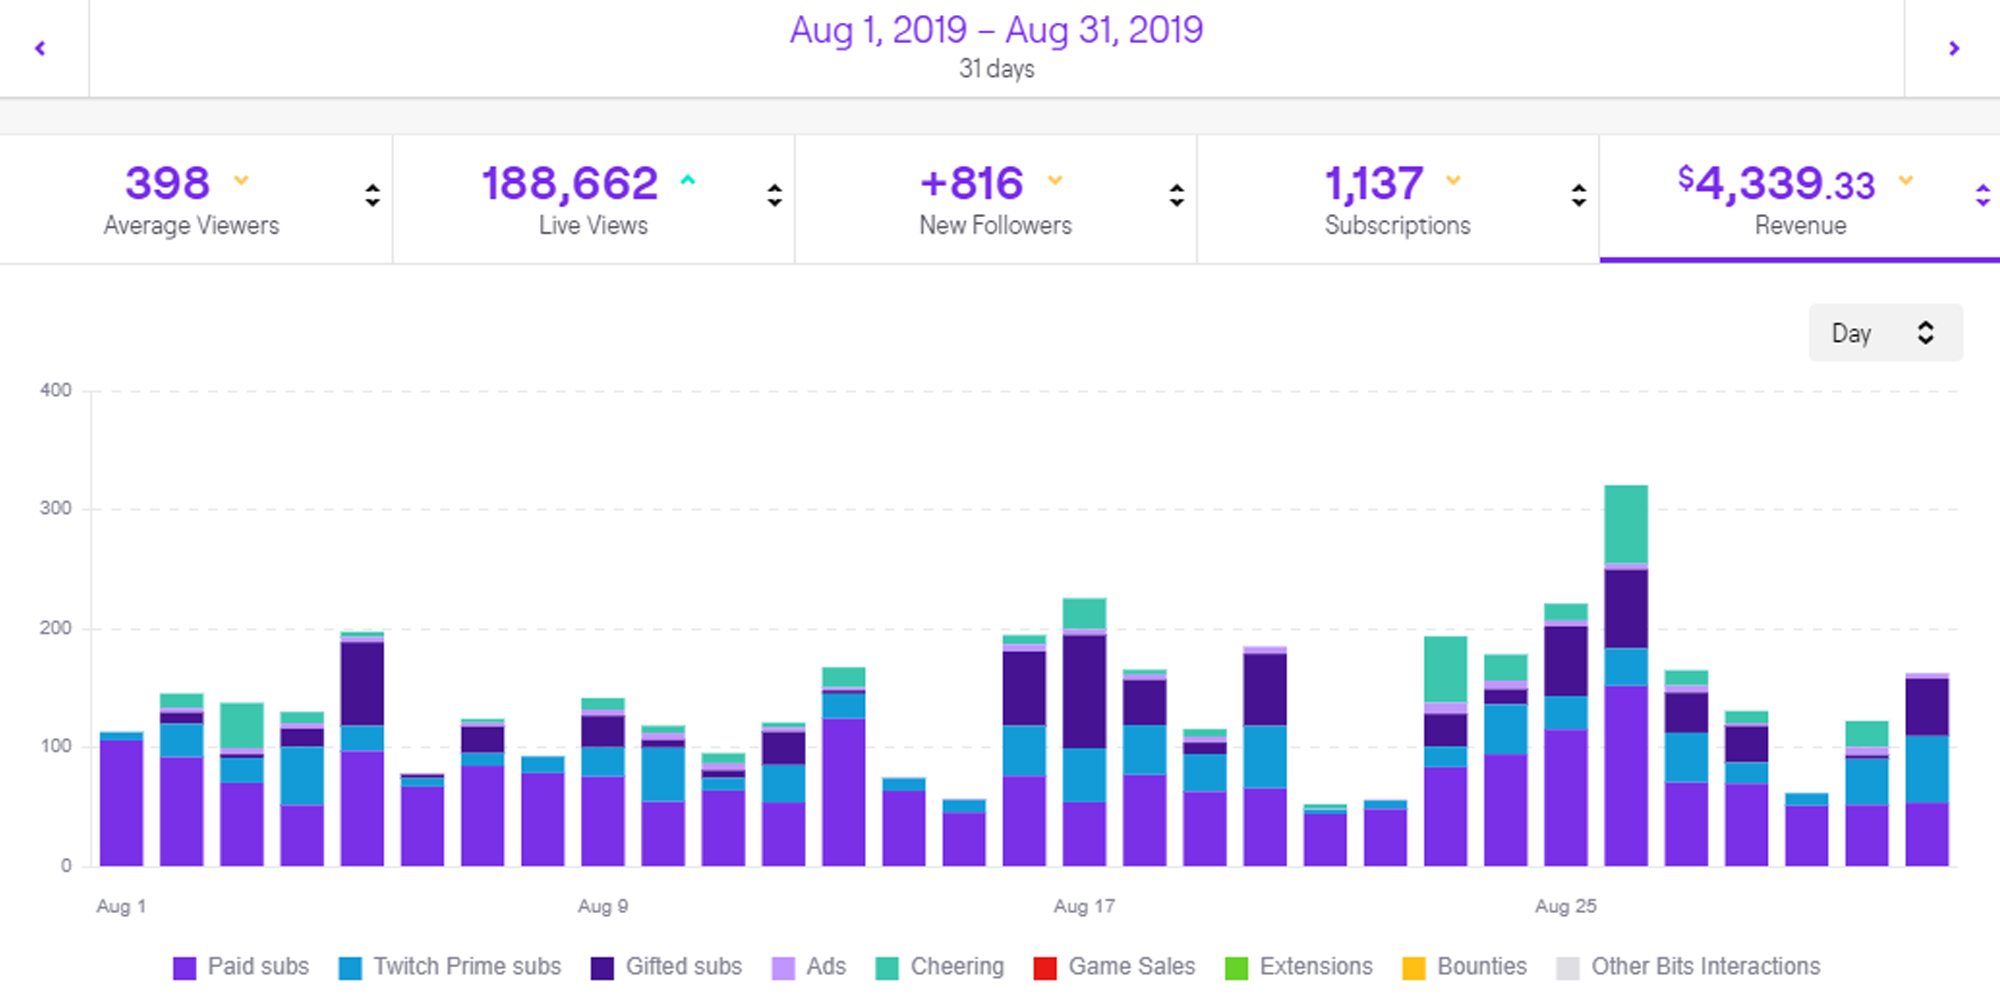2000x1000 pixels.
Task: Toggle Other Bits Interactions legend swatch
Action: click(1568, 968)
